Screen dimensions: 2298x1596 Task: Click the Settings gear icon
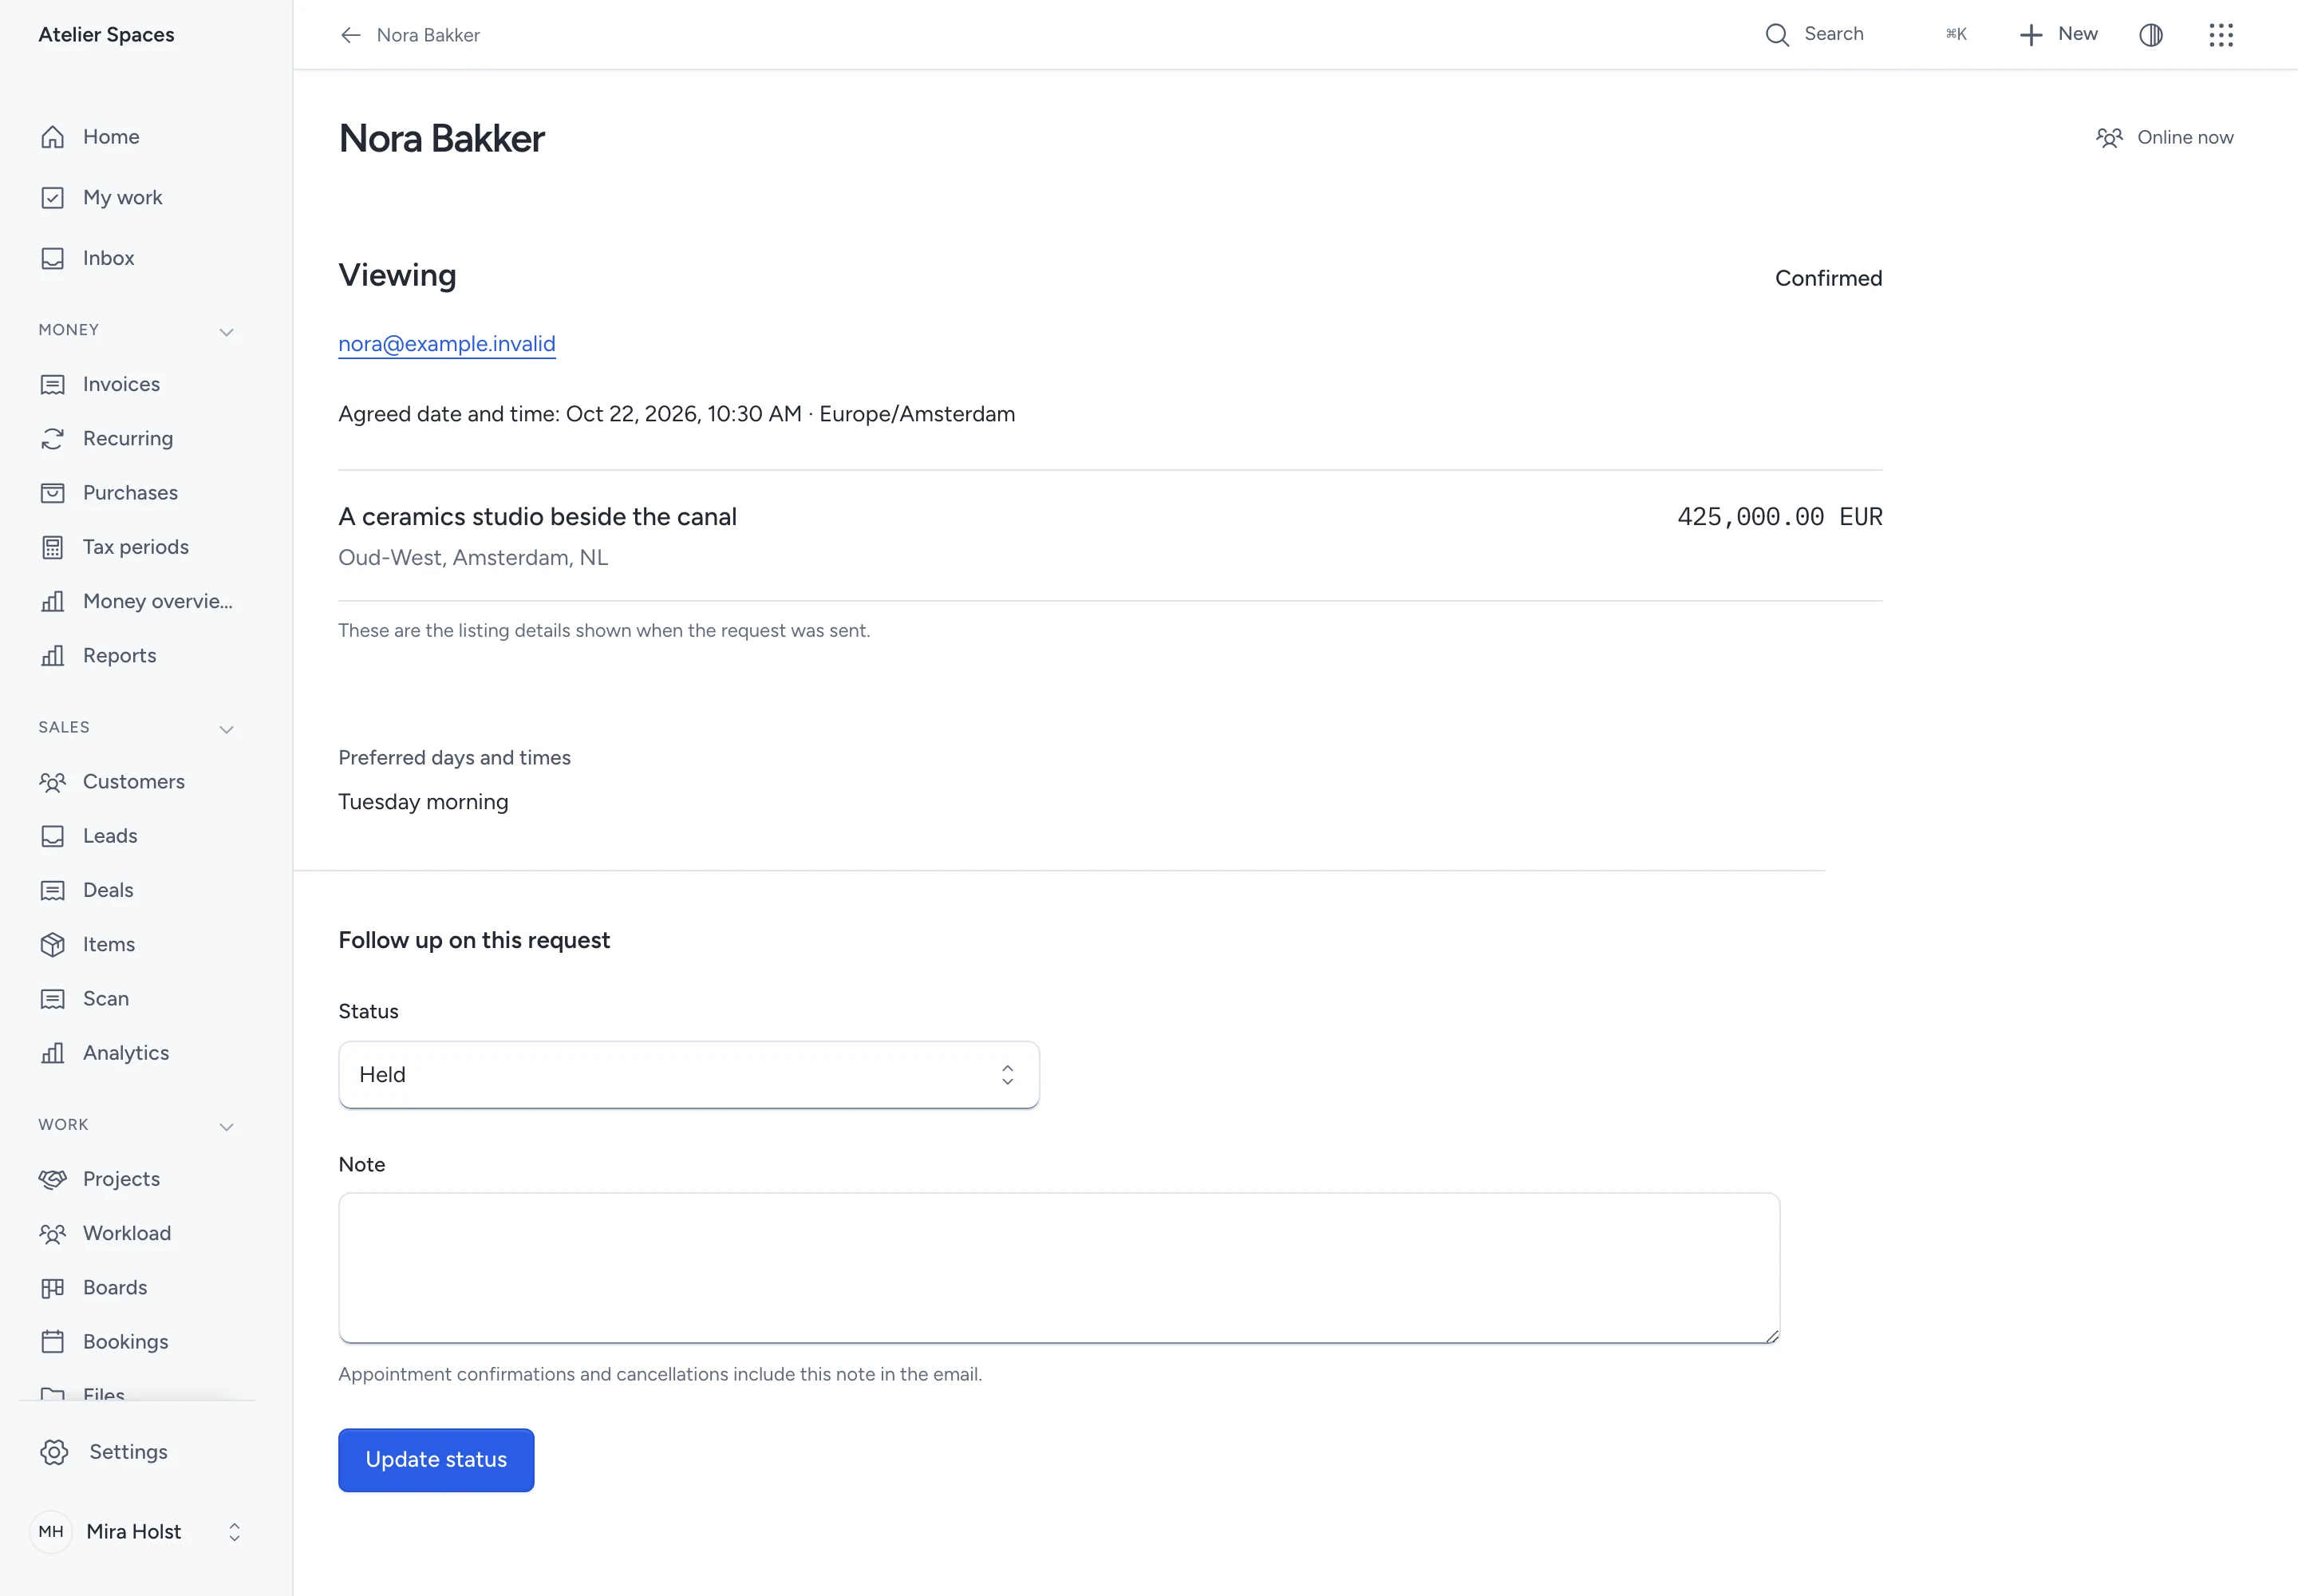tap(55, 1452)
